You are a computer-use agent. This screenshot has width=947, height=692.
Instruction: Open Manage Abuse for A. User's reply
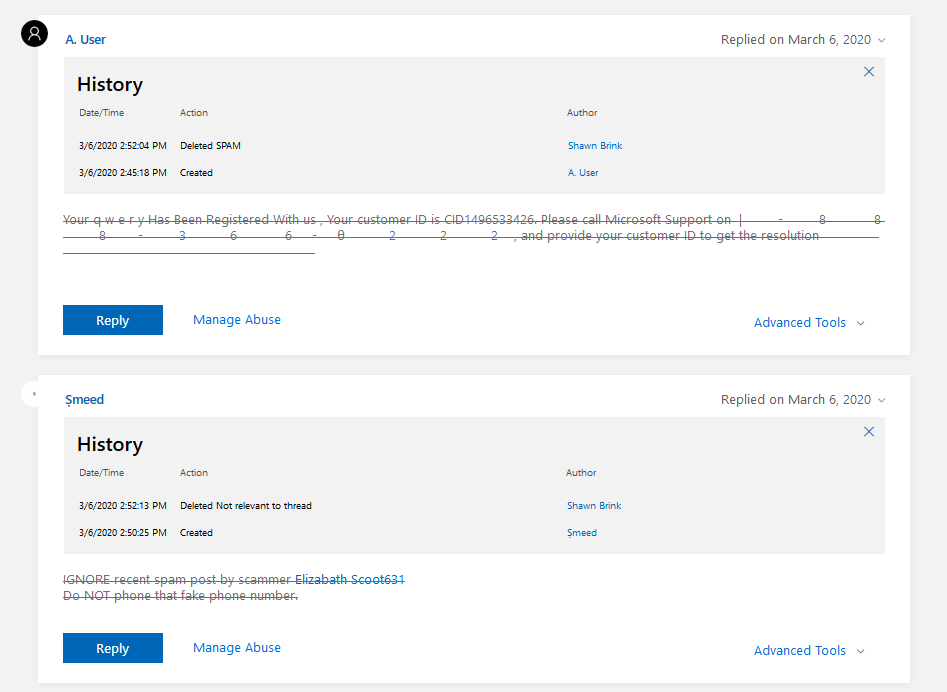pos(237,319)
